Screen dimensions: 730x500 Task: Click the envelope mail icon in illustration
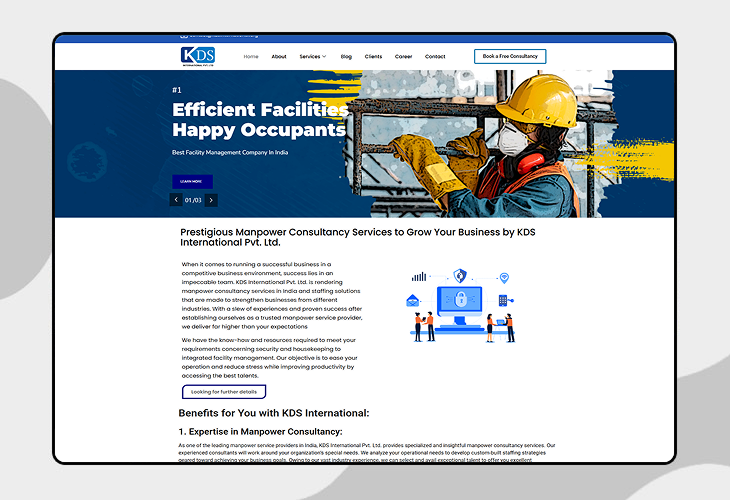(x=412, y=300)
